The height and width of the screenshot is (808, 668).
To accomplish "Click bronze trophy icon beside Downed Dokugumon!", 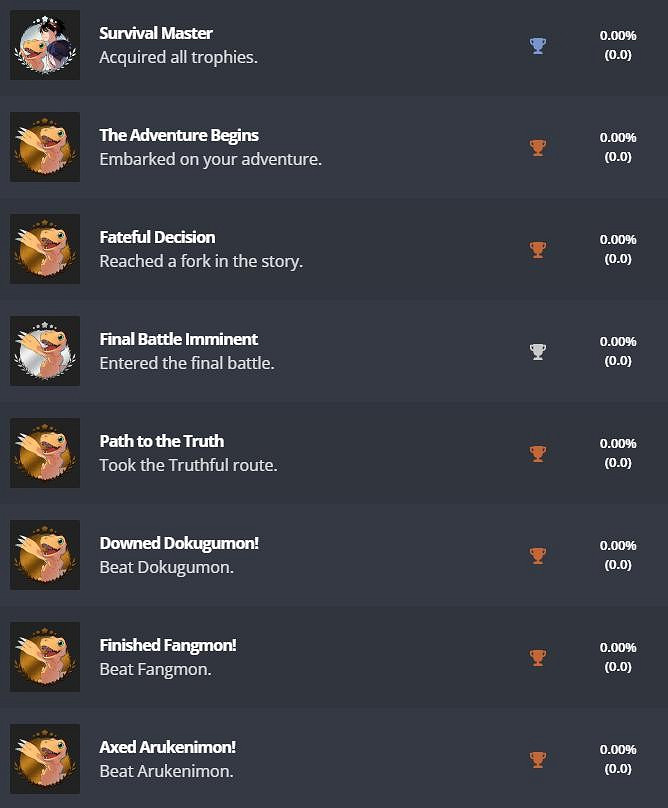I will (538, 556).
